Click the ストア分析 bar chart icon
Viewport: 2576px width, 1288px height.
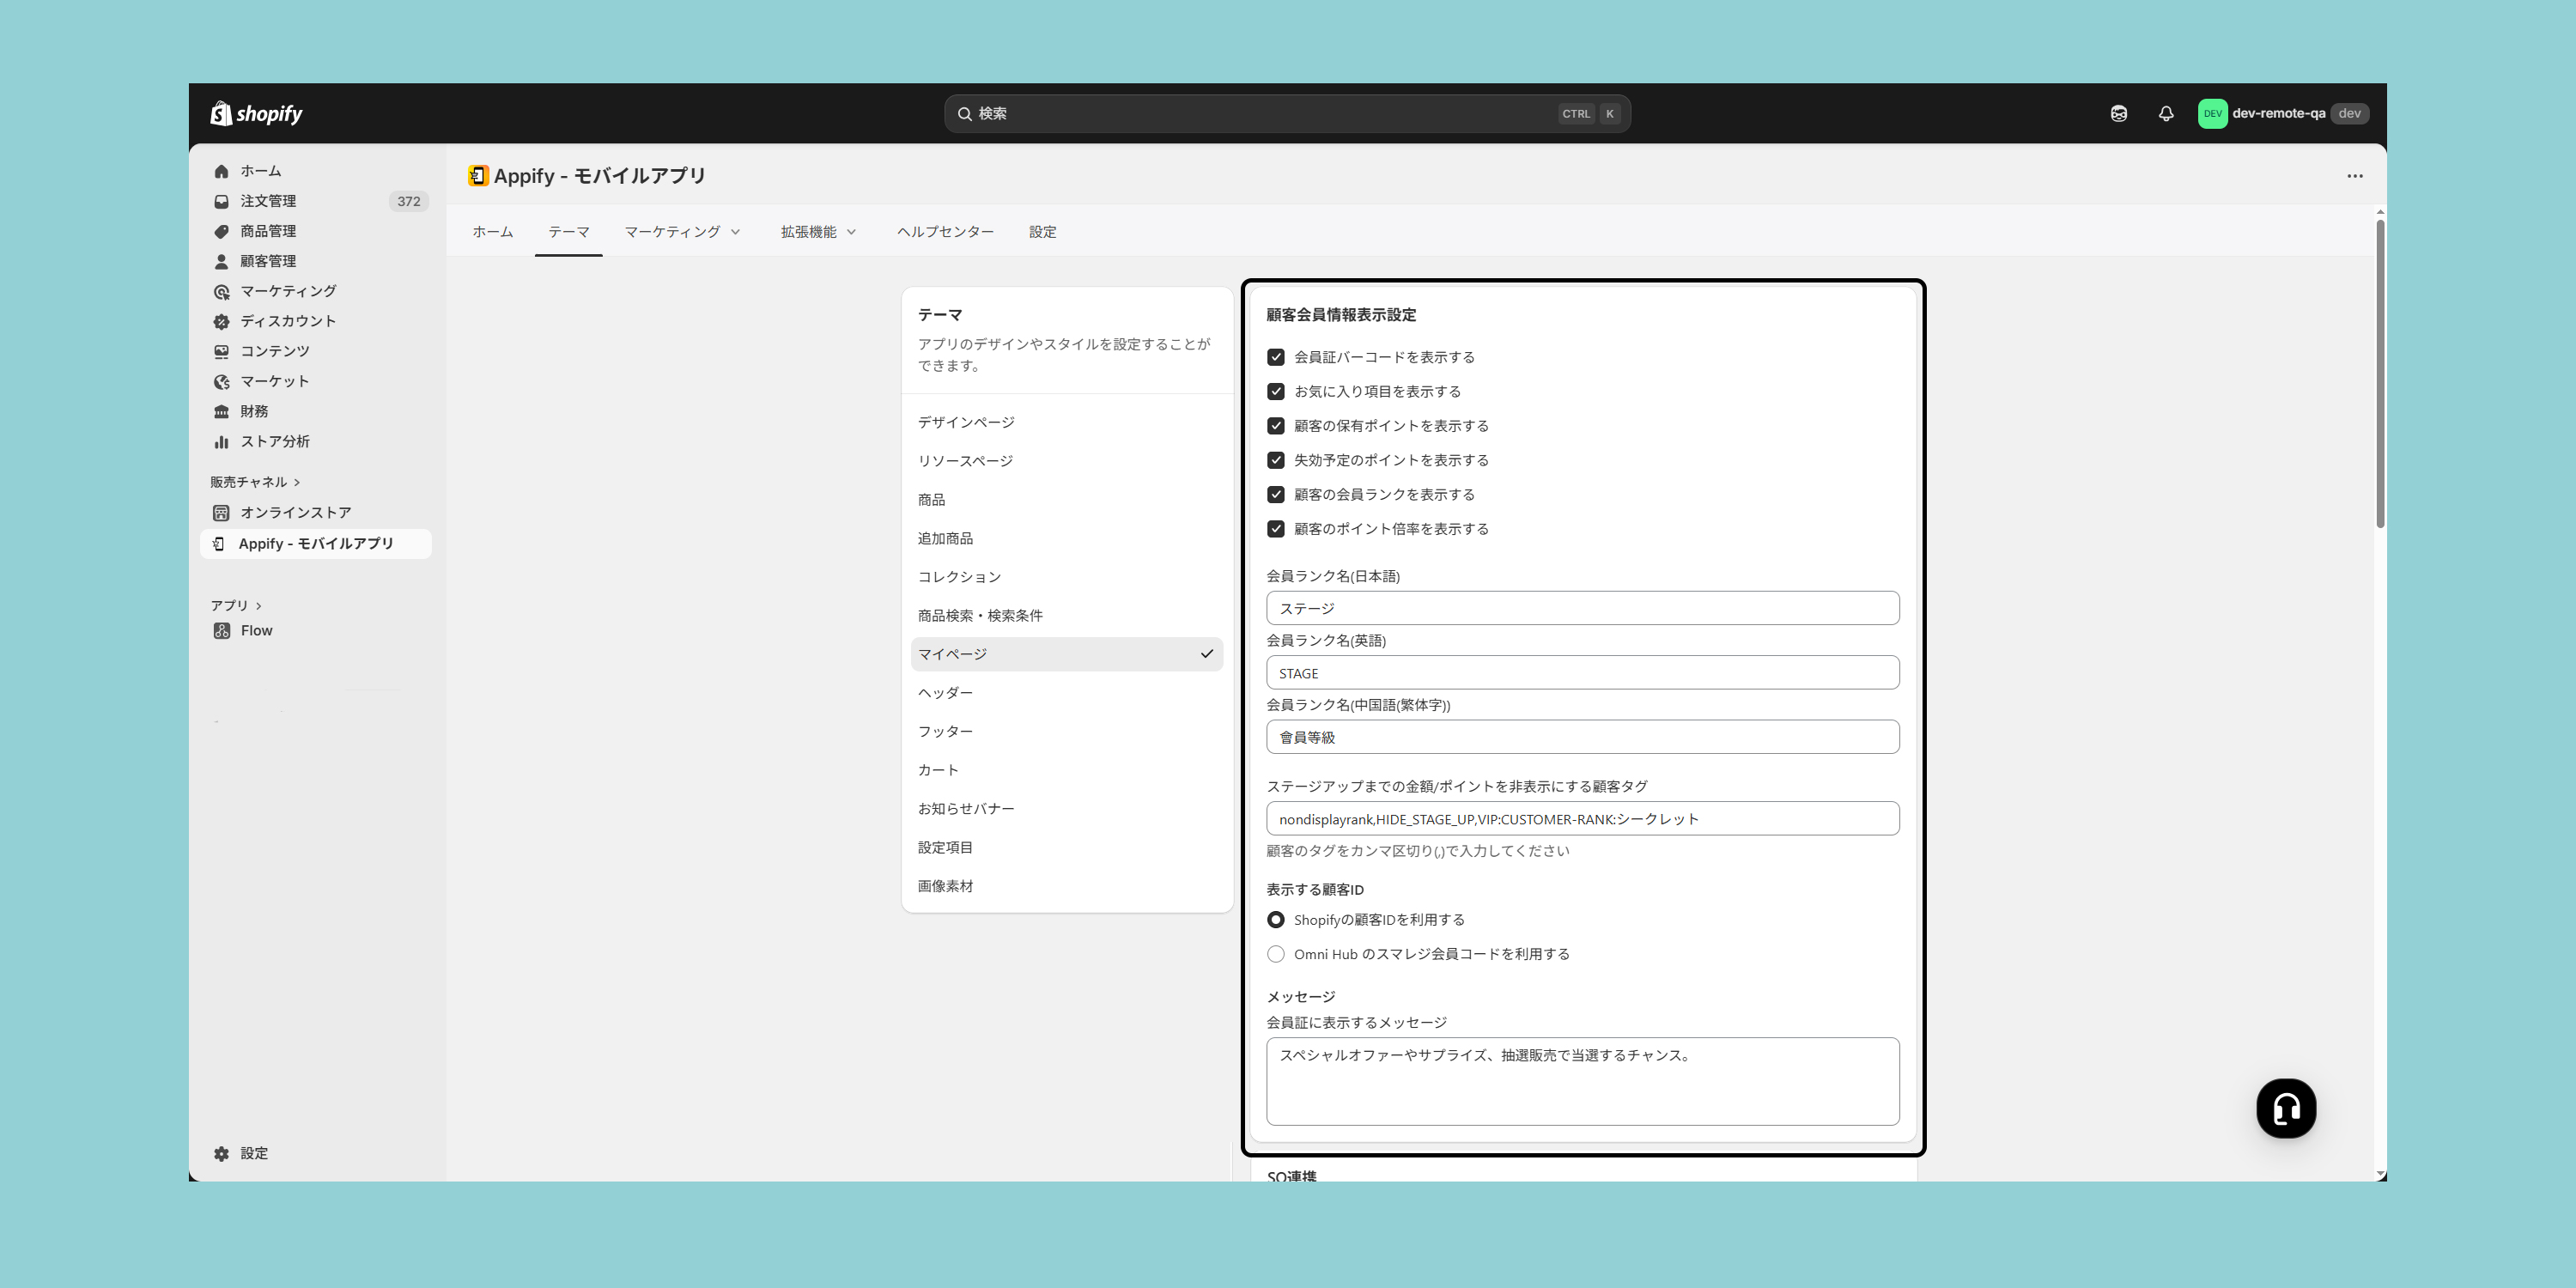pos(222,441)
